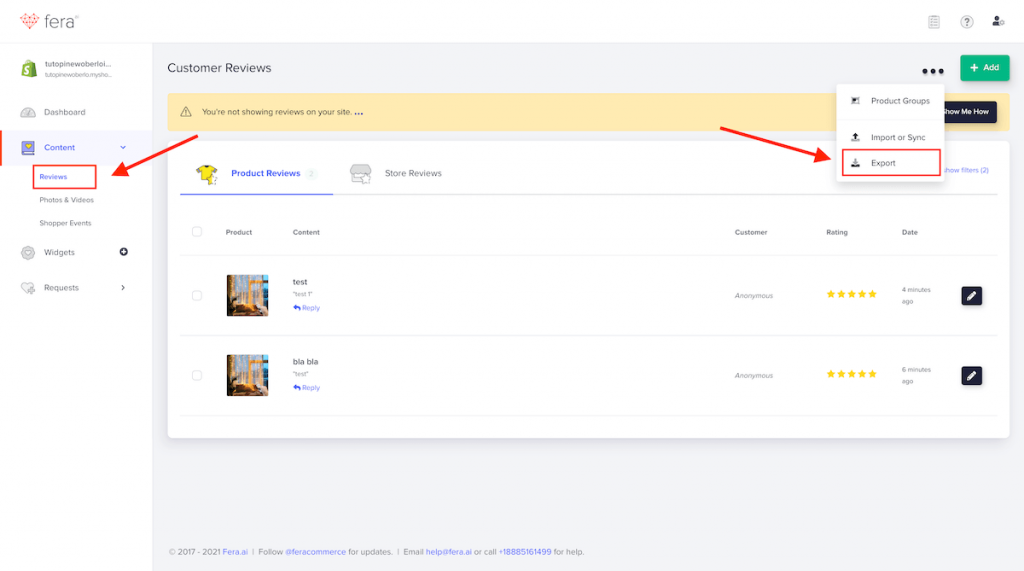Image resolution: width=1024 pixels, height=571 pixels.
Task: Select the 'bla bla' review checkbox
Action: point(197,376)
